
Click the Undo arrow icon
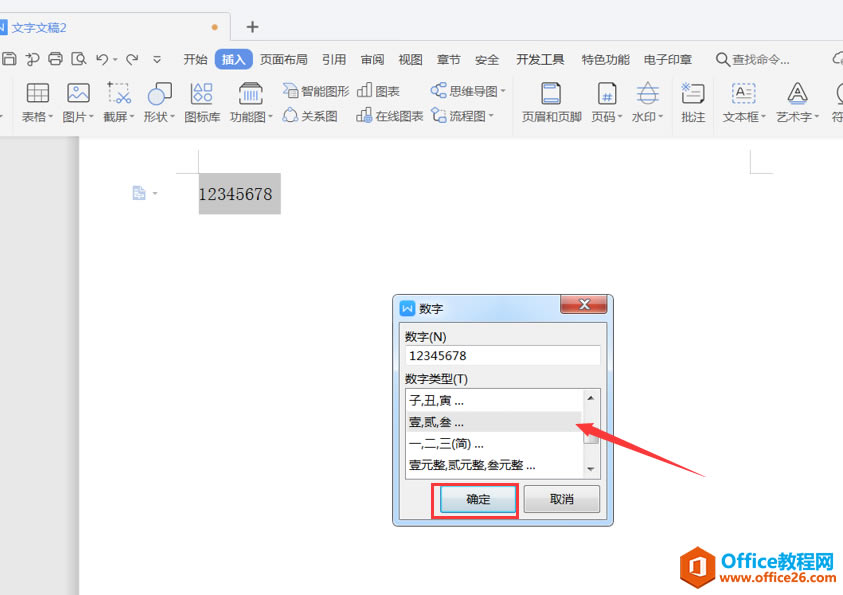(x=102, y=59)
